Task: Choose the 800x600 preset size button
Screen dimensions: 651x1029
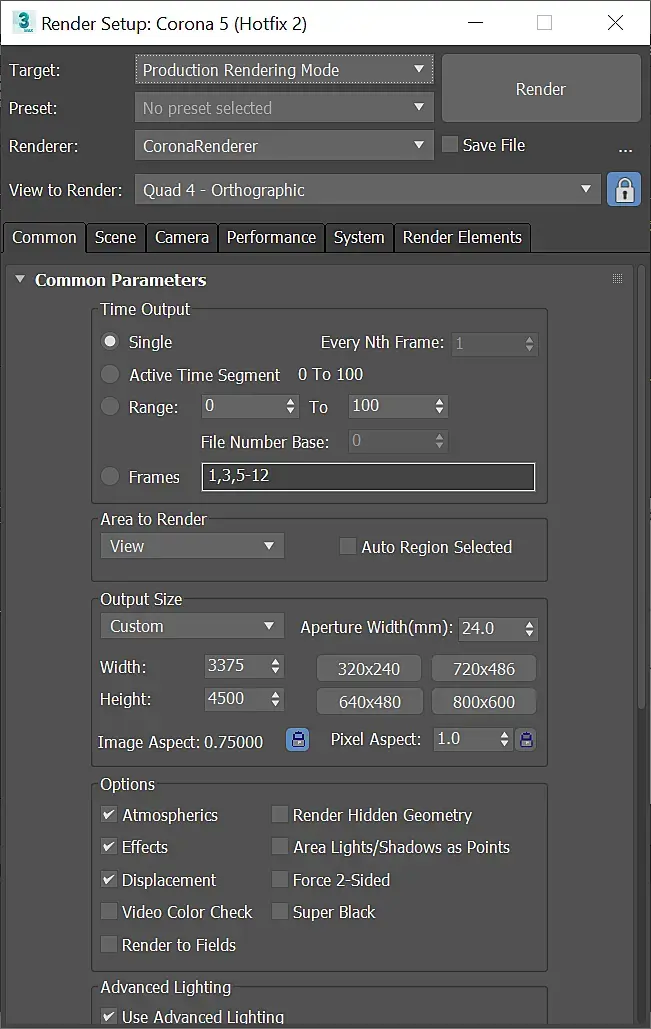Action: [484, 702]
